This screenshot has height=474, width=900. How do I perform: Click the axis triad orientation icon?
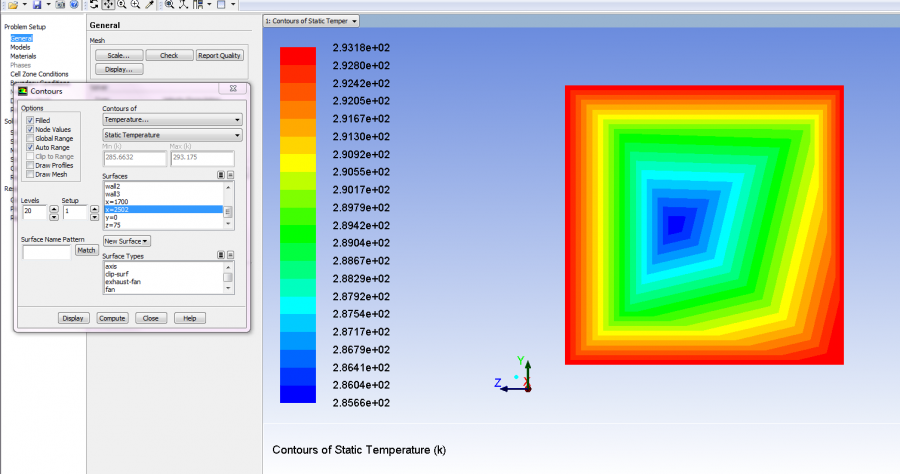pyautogui.click(x=183, y=5)
